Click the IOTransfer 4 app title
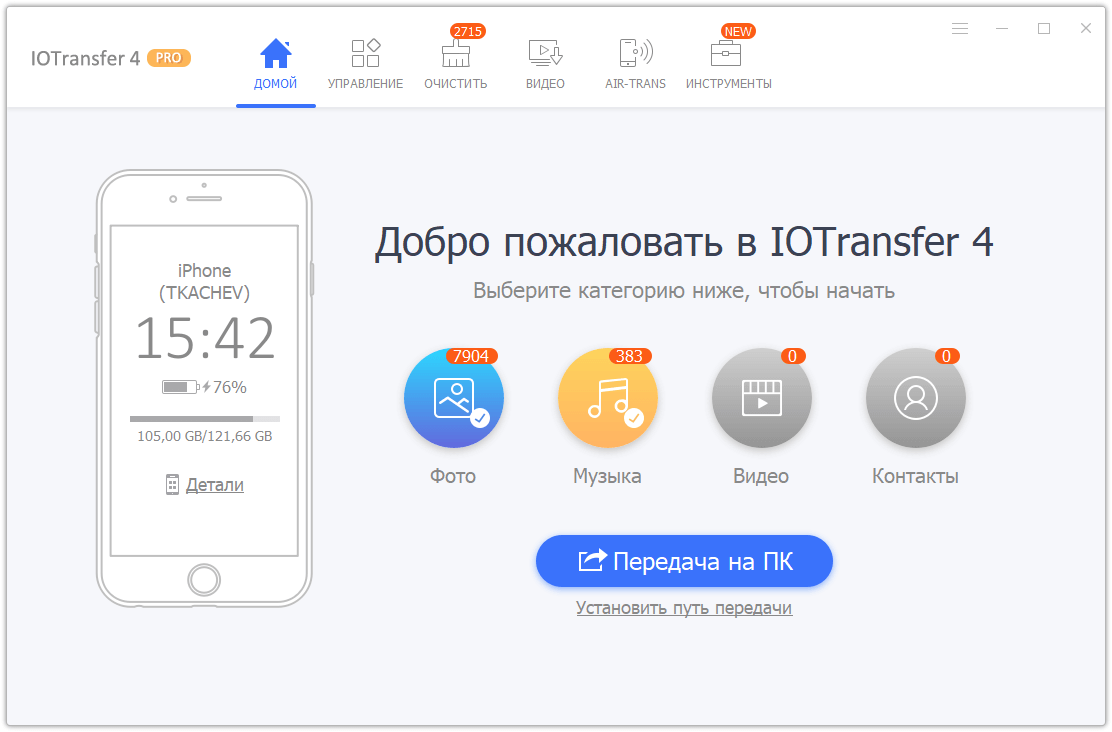1112x732 pixels. [85, 58]
